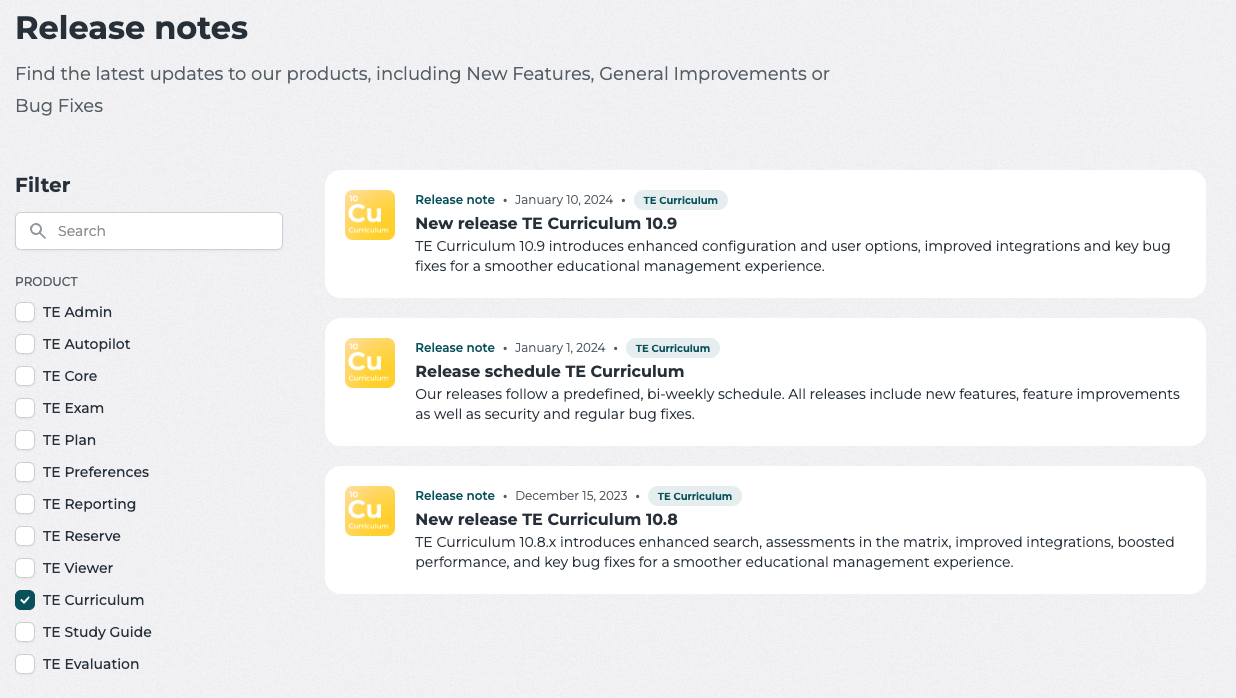Open New release TE Curriculum 10.8 title

(546, 519)
